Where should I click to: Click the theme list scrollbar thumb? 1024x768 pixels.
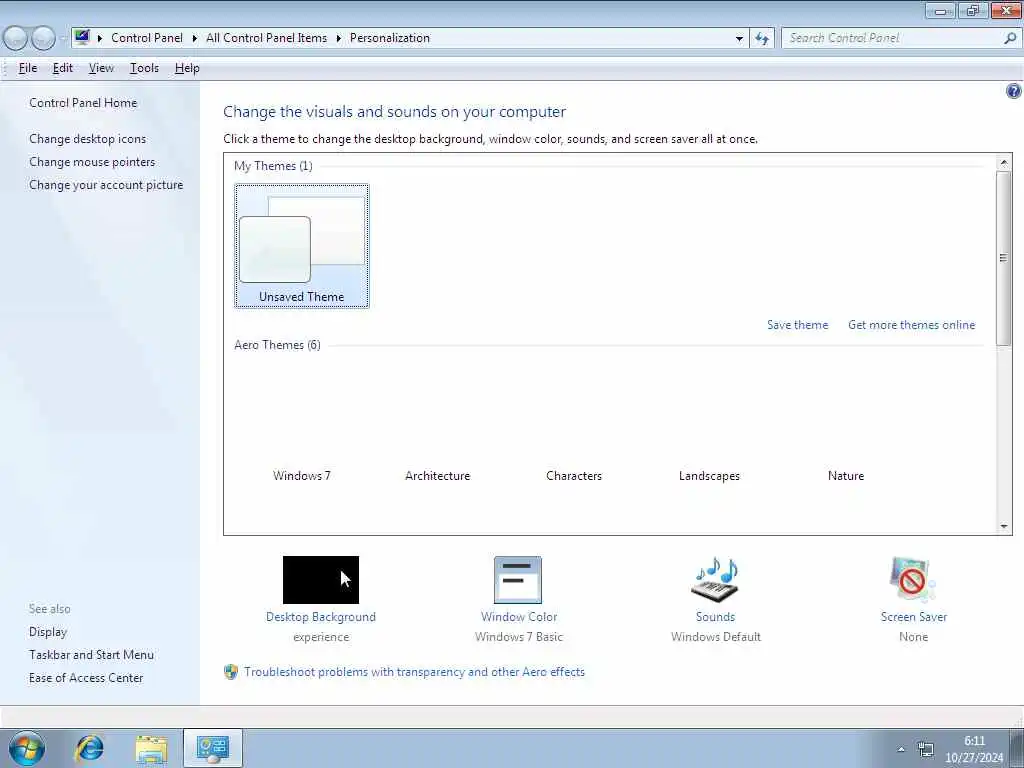coord(1004,258)
